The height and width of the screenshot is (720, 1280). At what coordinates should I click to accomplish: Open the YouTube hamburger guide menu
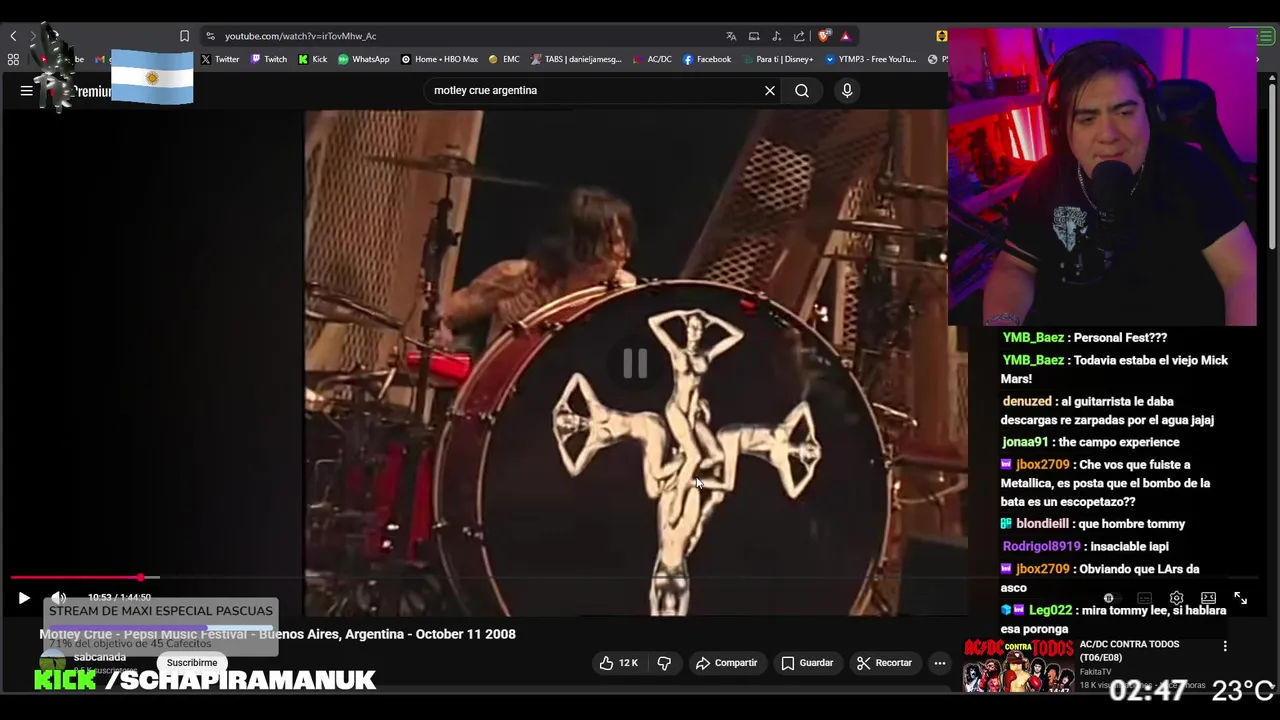26,90
